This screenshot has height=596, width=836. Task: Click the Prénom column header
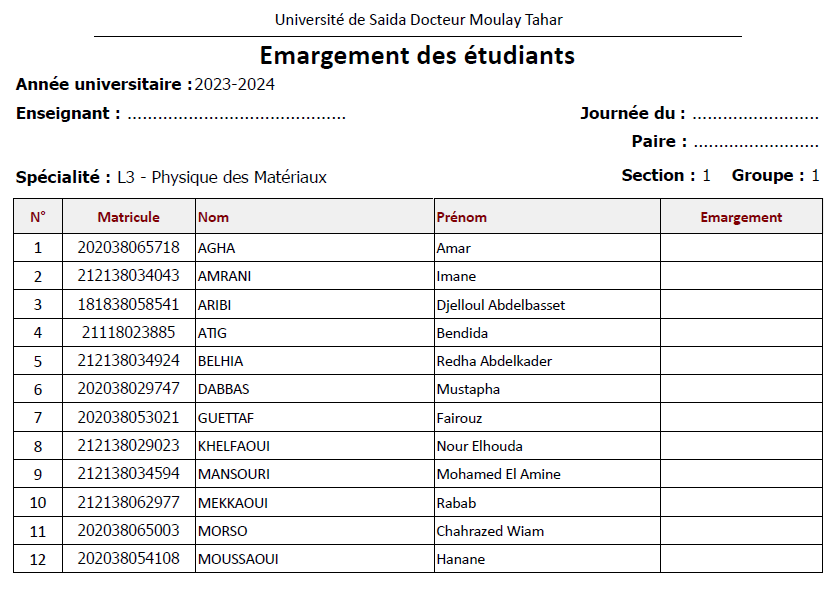pos(462,217)
